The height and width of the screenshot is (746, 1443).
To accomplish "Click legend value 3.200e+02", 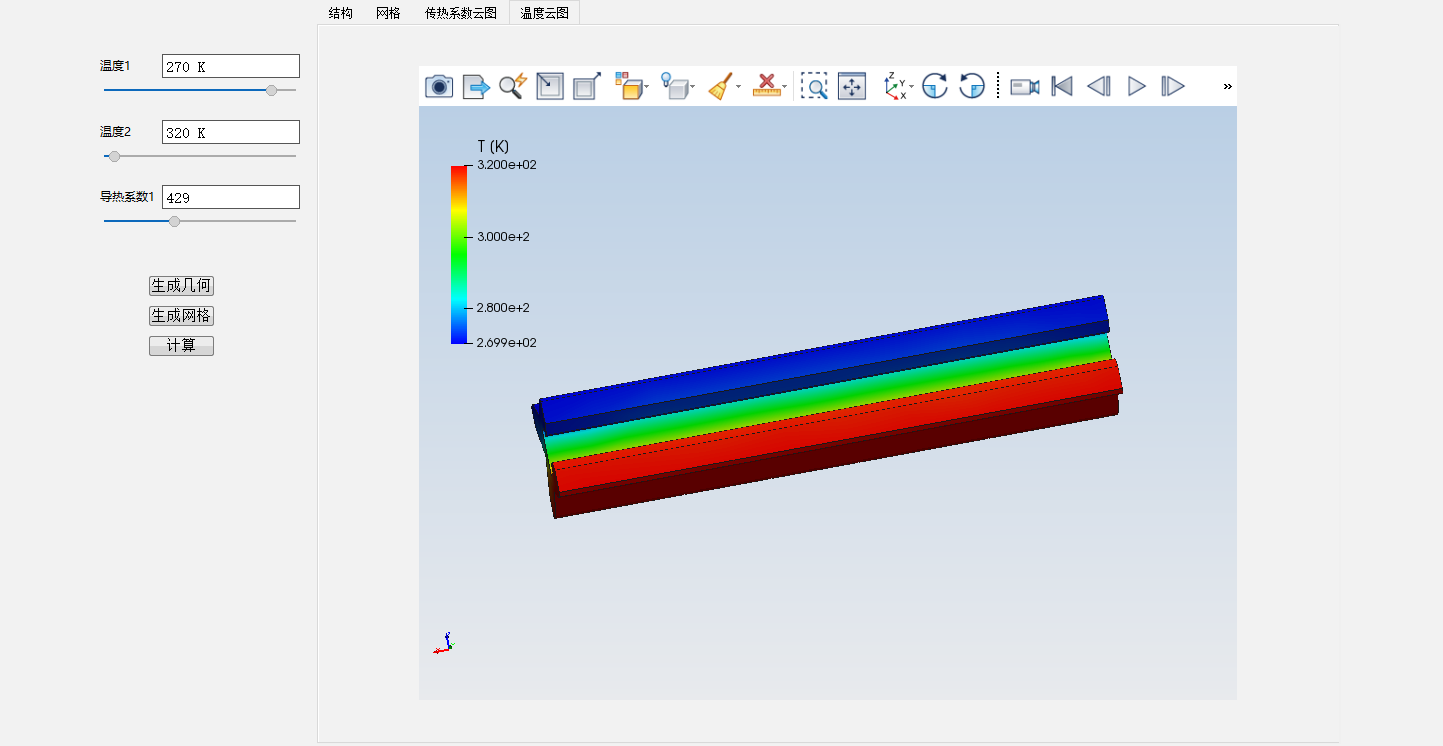I will coord(507,165).
